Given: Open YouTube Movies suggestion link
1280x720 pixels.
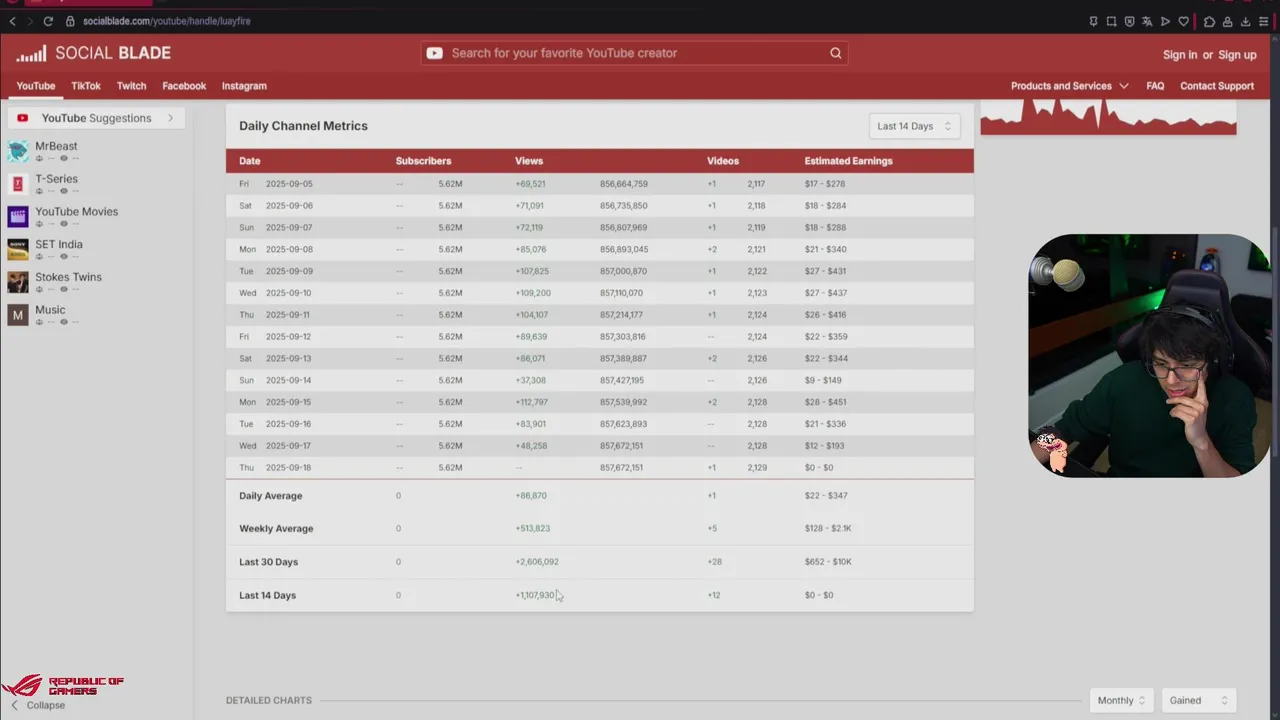Looking at the screenshot, I should point(76,212).
